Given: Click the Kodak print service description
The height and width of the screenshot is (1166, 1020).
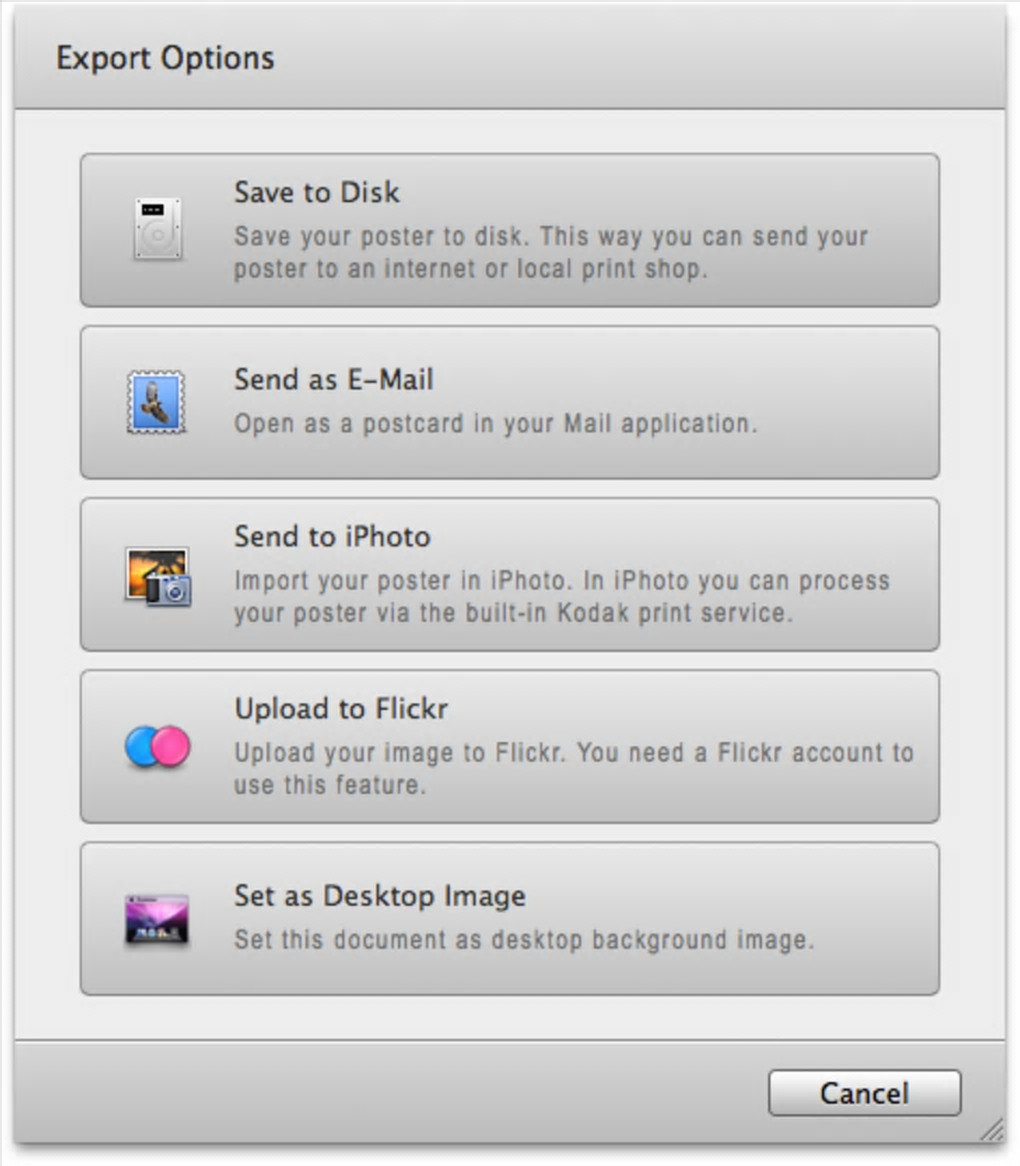Looking at the screenshot, I should (561, 597).
